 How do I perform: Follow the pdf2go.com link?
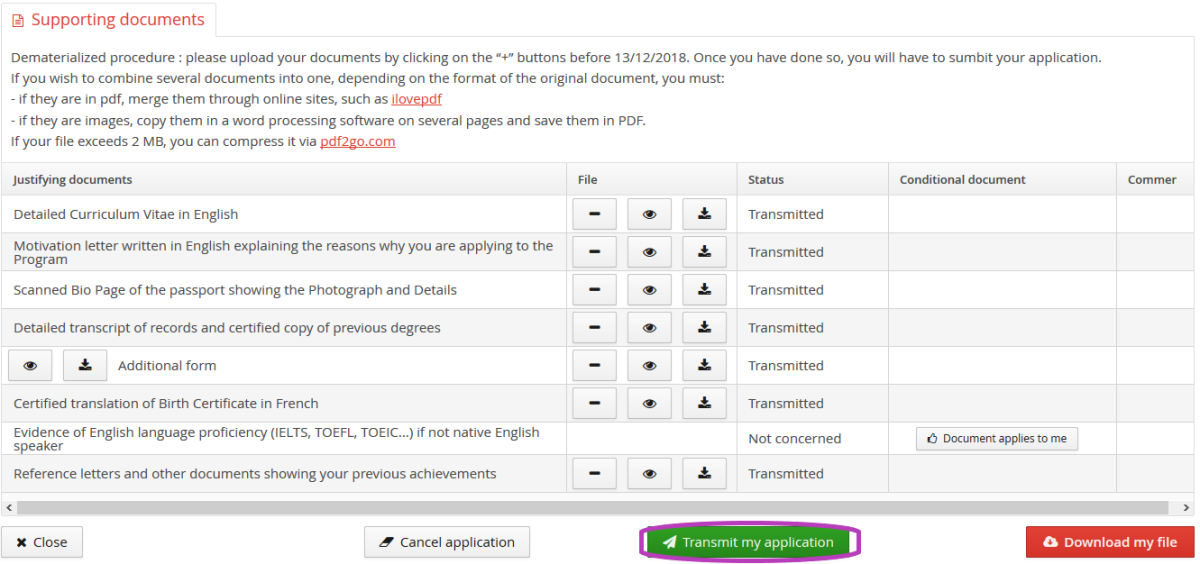click(x=357, y=142)
